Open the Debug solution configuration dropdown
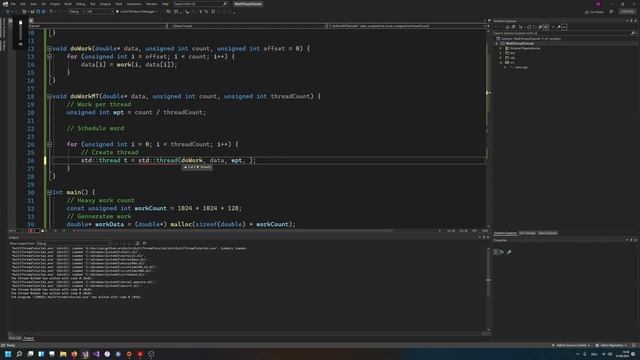 tap(76, 12)
